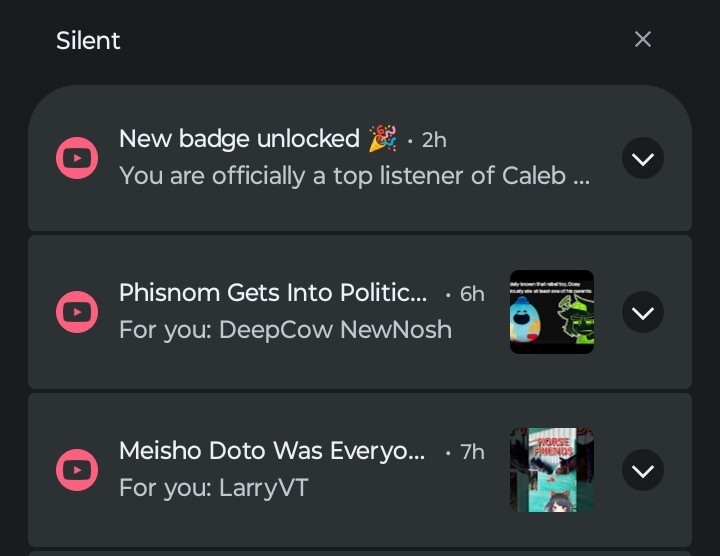Click the app icon on the badge notification
Screen dimensions: 720x556
77,158
